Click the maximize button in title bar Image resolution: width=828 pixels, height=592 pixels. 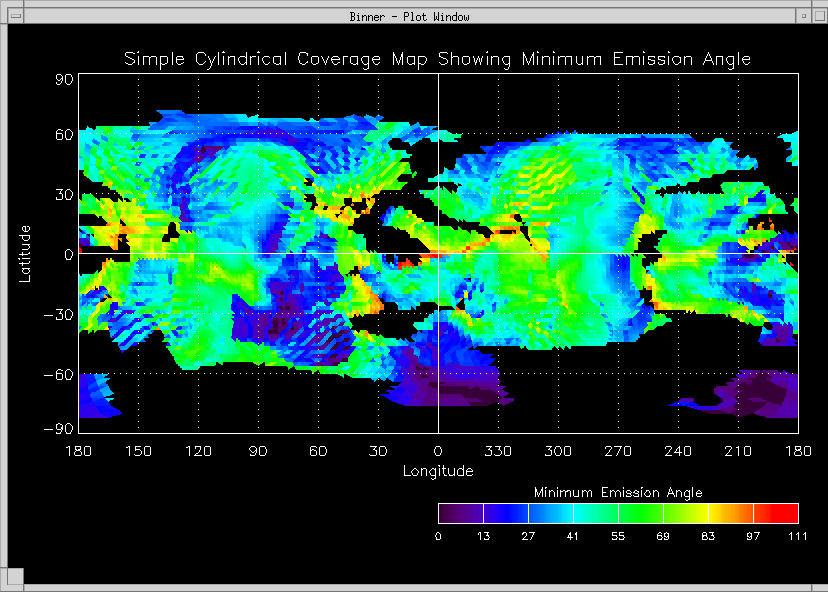click(816, 16)
